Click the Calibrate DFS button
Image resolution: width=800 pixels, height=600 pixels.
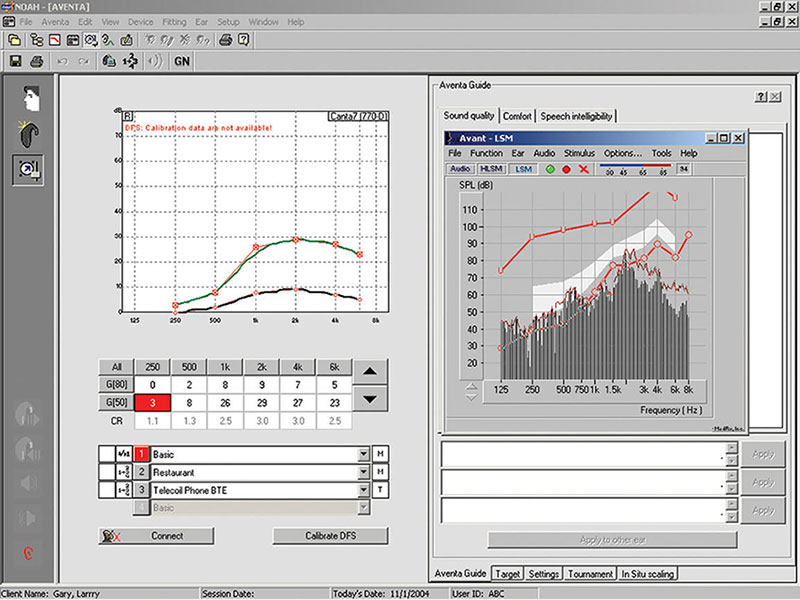click(x=330, y=536)
